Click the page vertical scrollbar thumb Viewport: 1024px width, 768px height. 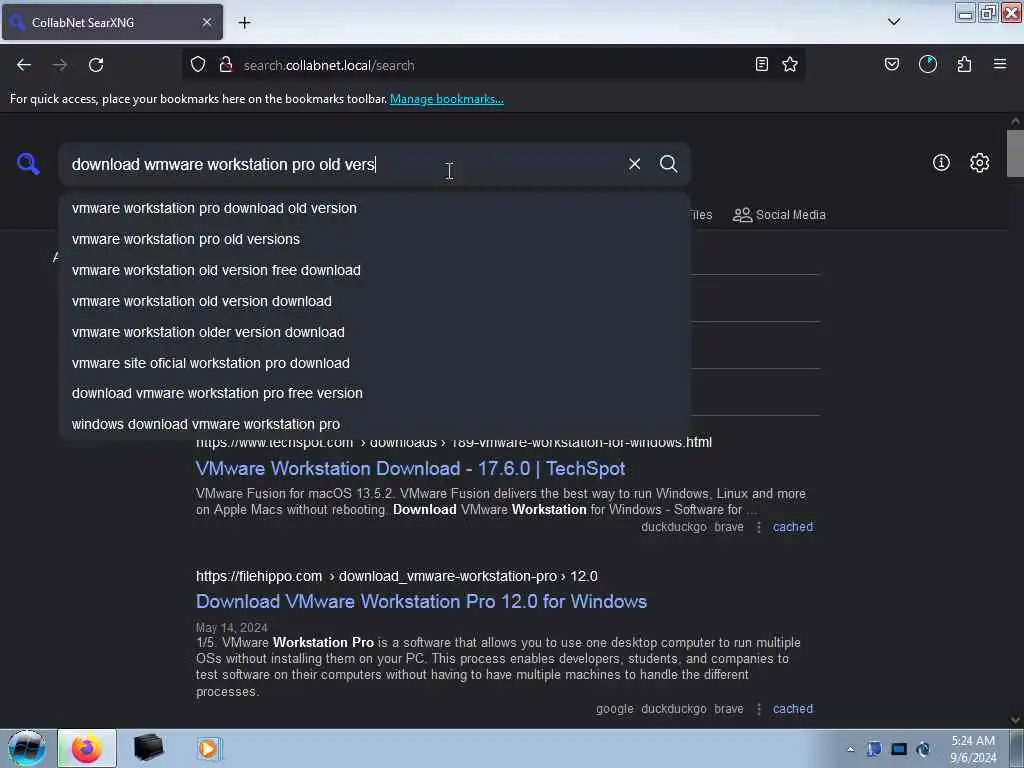[x=1015, y=153]
